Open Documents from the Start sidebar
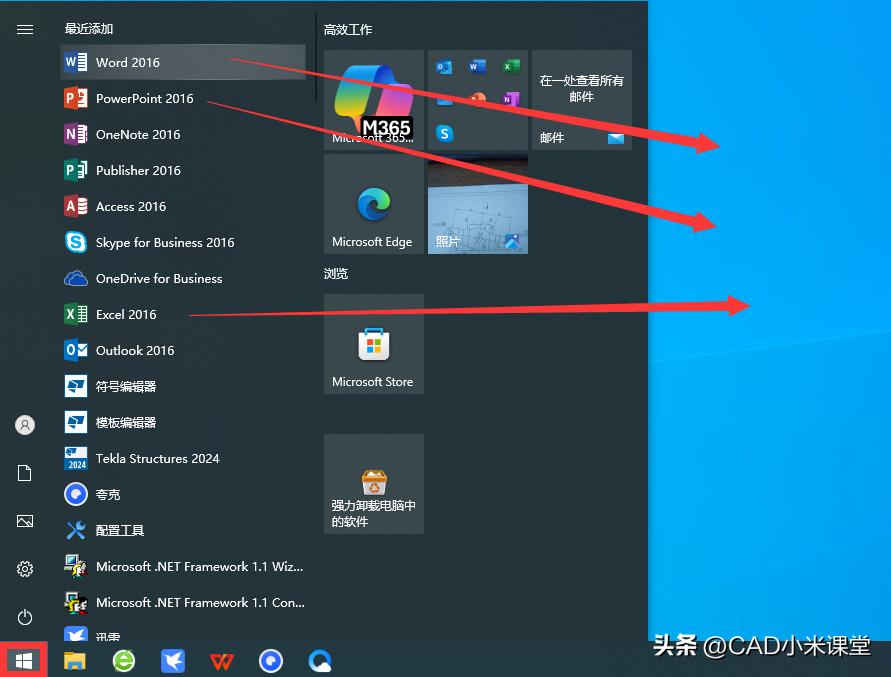 24,473
